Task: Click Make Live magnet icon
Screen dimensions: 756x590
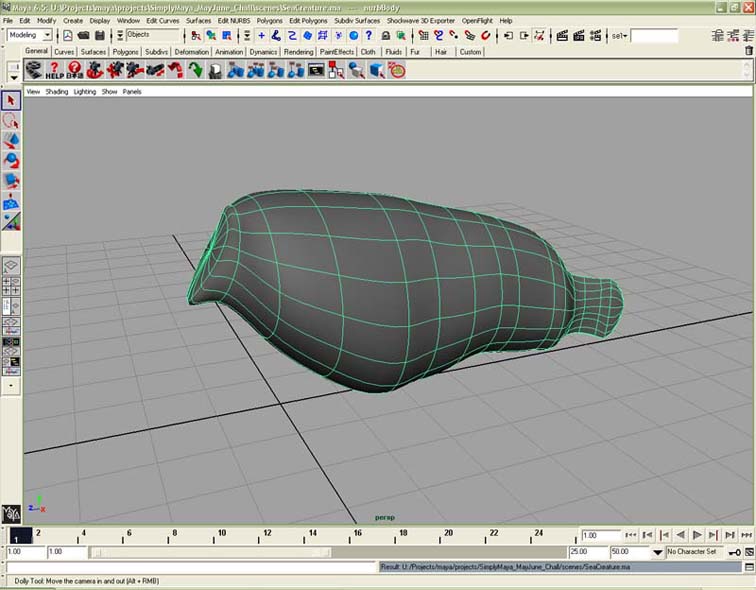Action: click(x=486, y=36)
